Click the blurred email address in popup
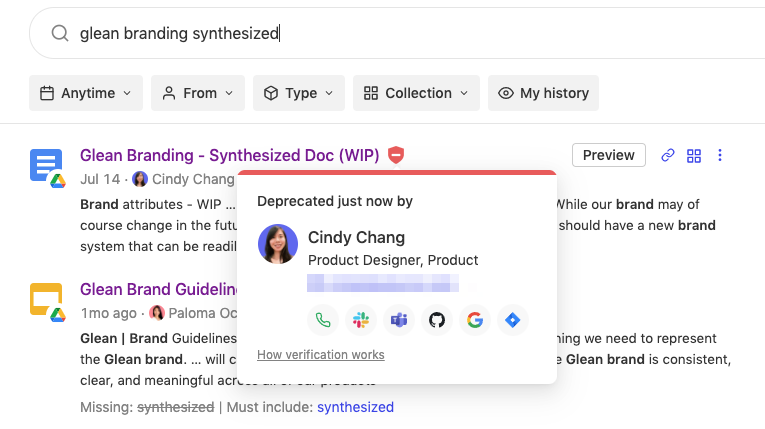Screen dimensions: 765x429 tap(383, 283)
